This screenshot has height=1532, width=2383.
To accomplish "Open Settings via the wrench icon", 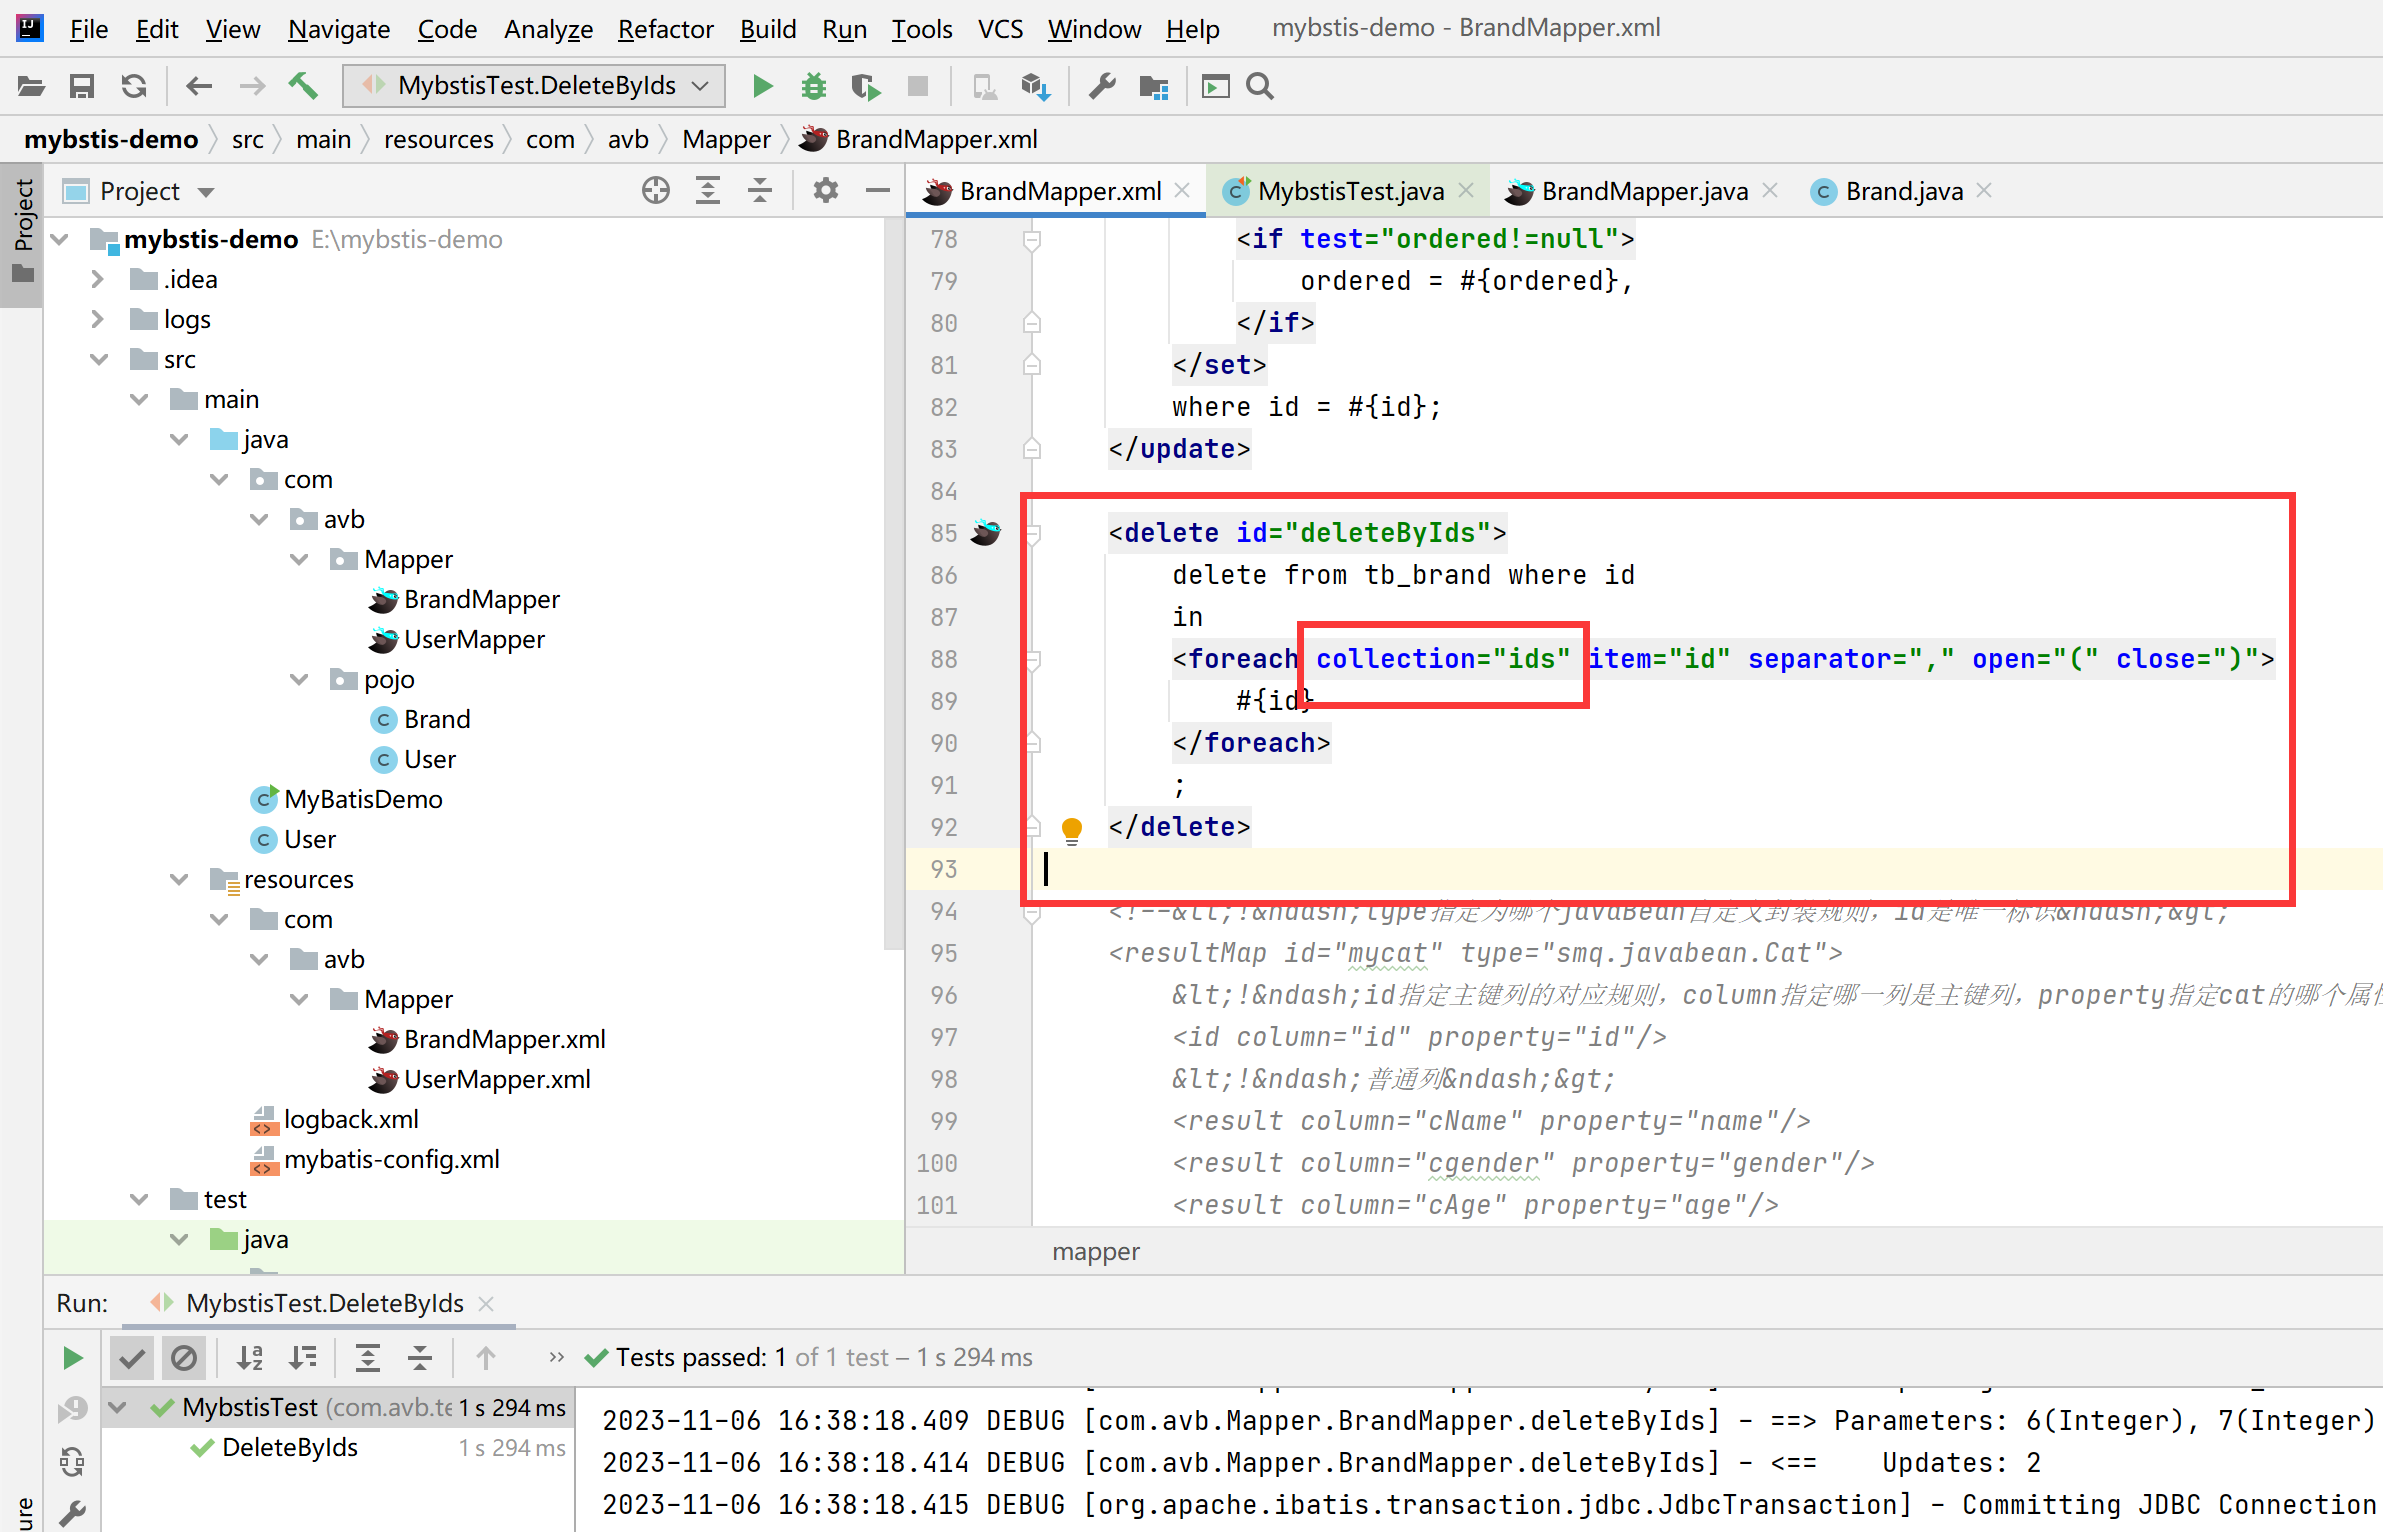I will click(x=1101, y=87).
